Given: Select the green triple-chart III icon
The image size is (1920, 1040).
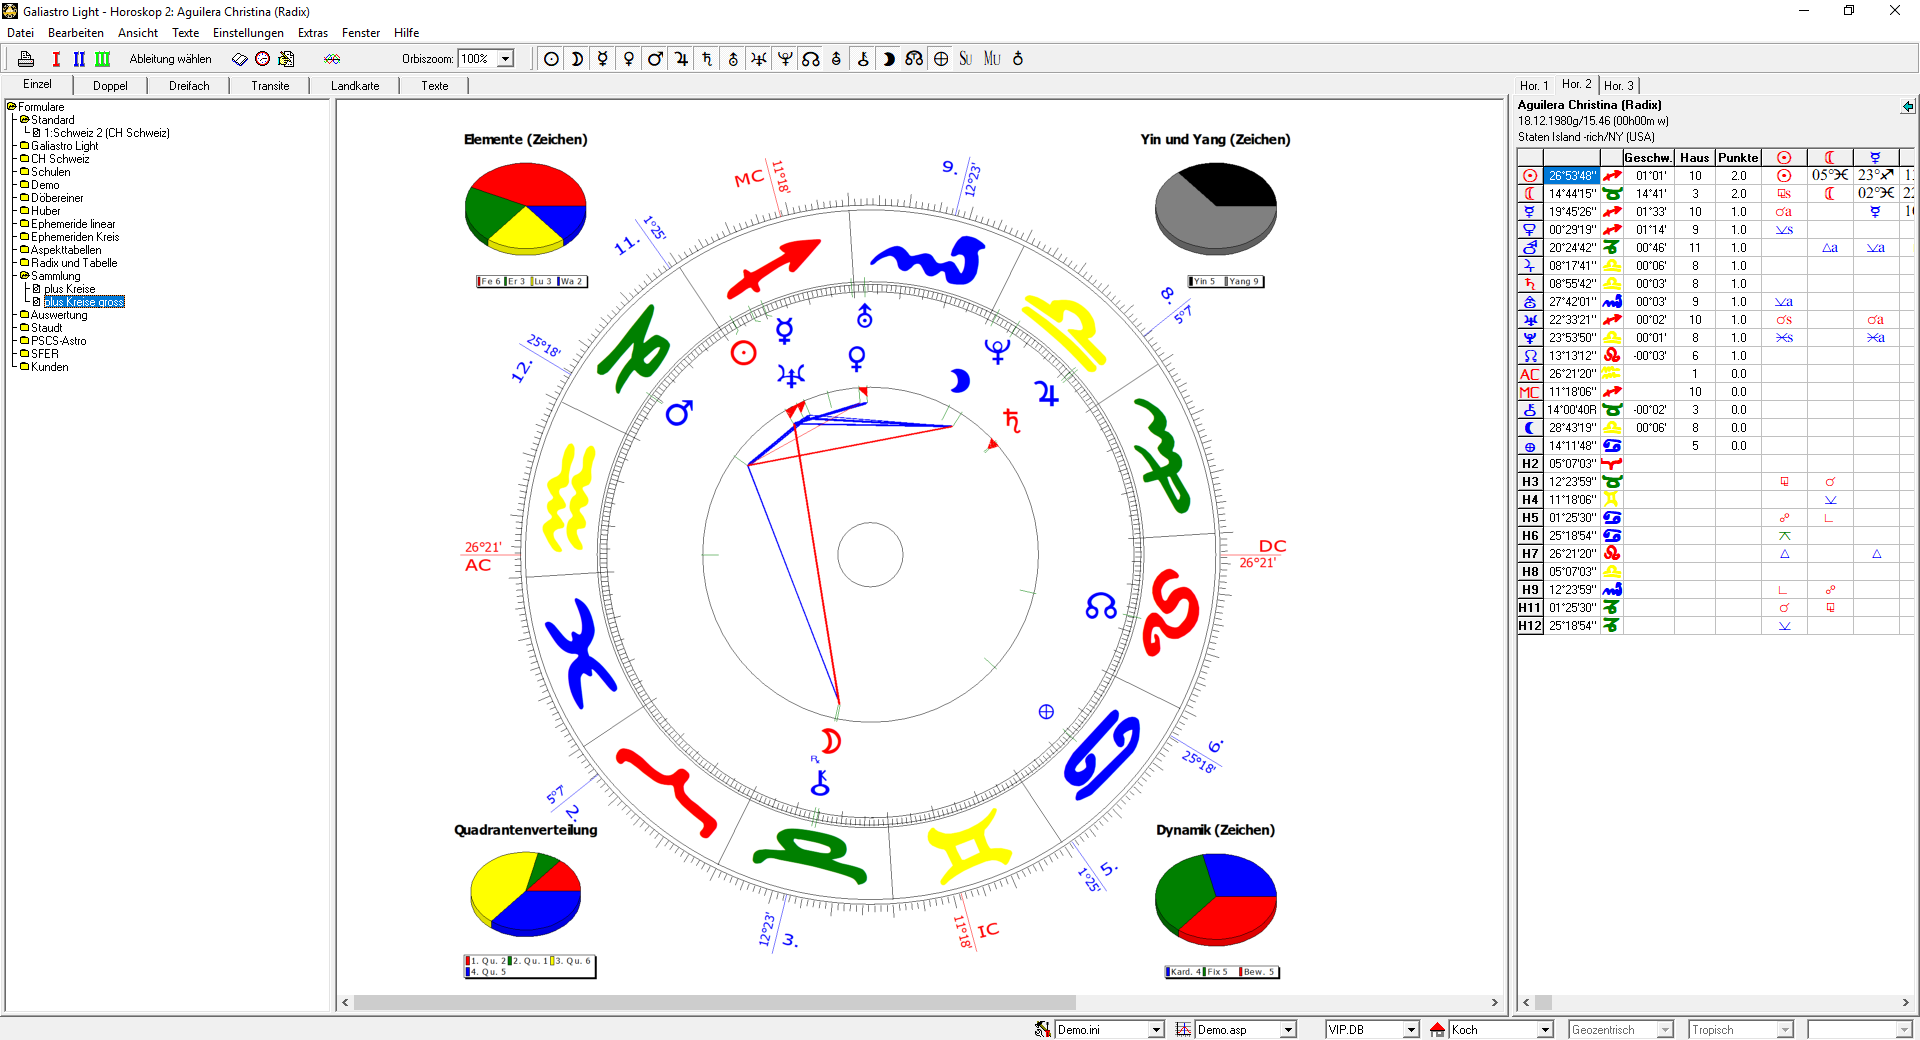Looking at the screenshot, I should tap(102, 59).
